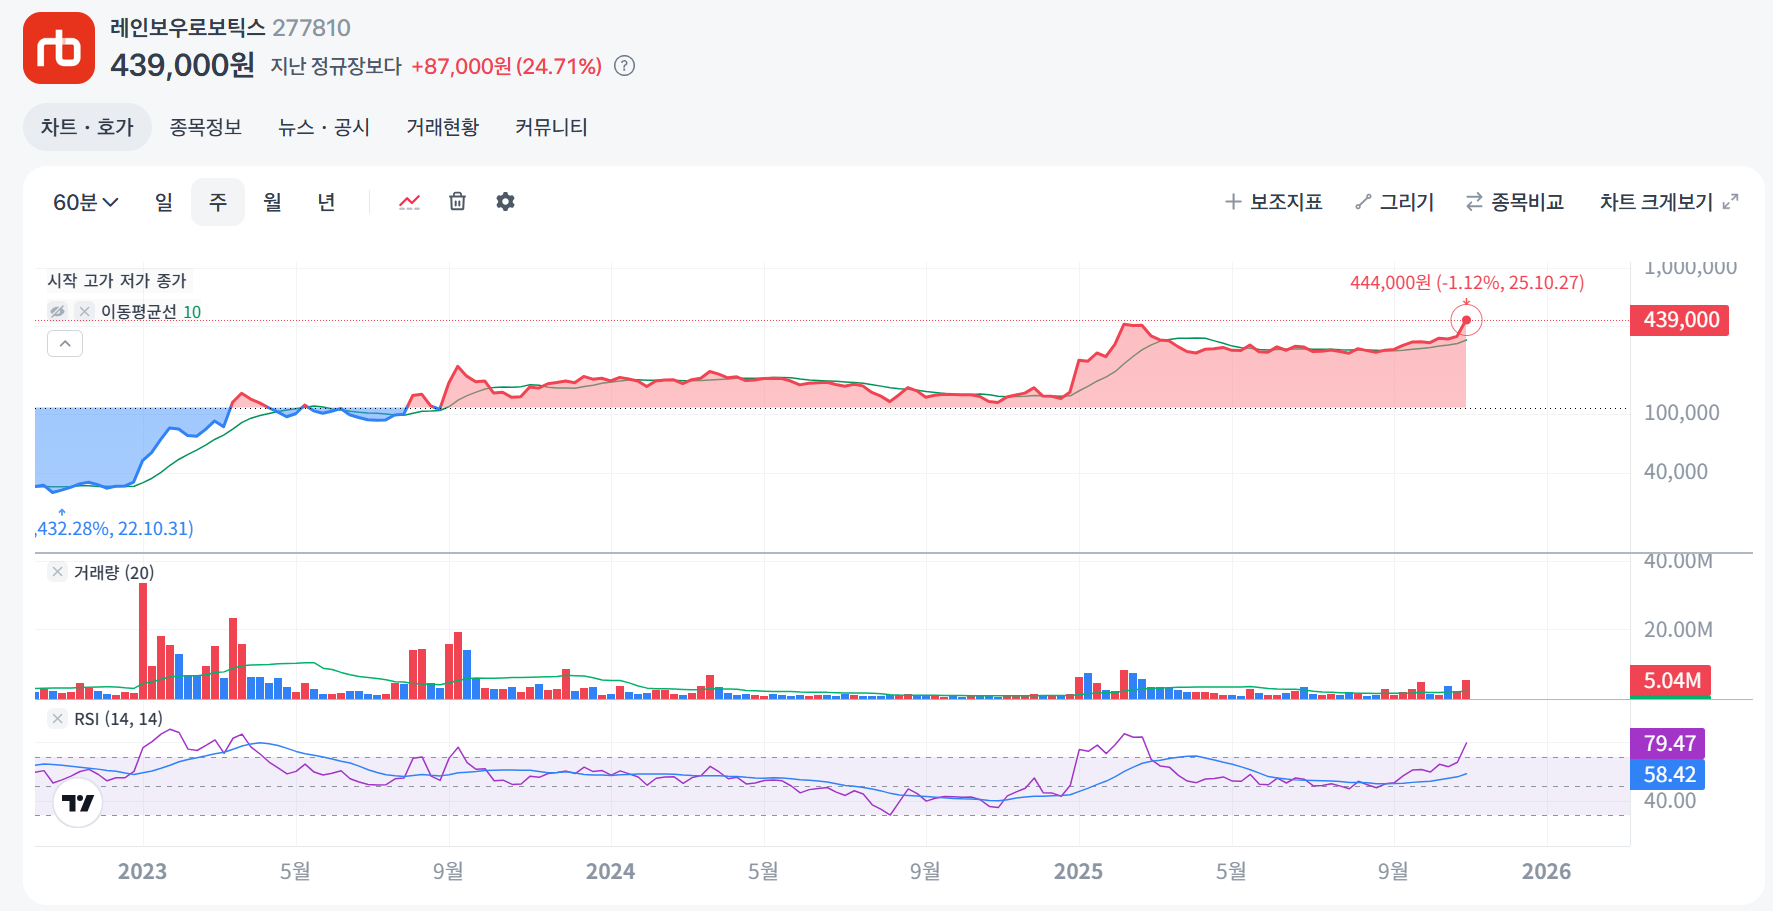Open chart settings gear icon

click(x=506, y=202)
